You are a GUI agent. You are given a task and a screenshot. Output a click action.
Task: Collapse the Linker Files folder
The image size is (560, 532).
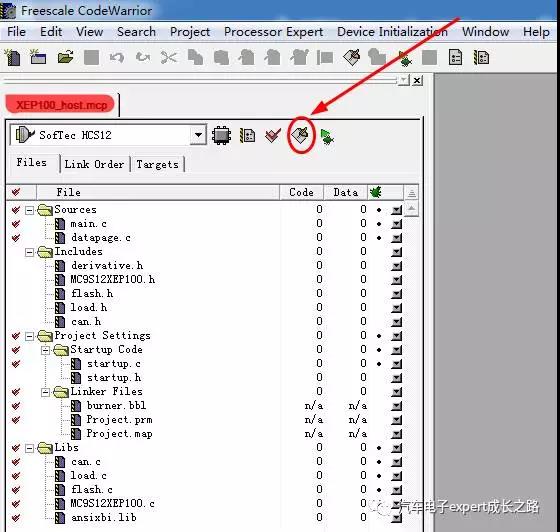(x=45, y=392)
